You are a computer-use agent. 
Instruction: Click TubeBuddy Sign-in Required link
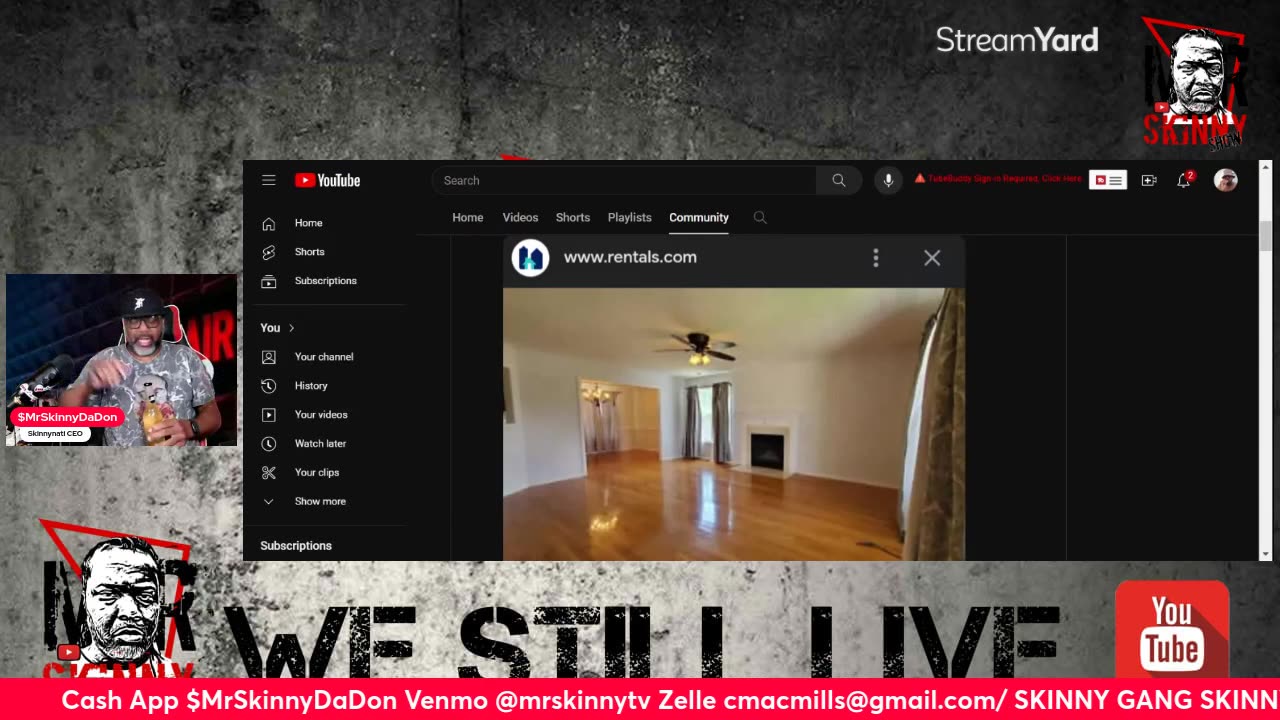[1005, 179]
